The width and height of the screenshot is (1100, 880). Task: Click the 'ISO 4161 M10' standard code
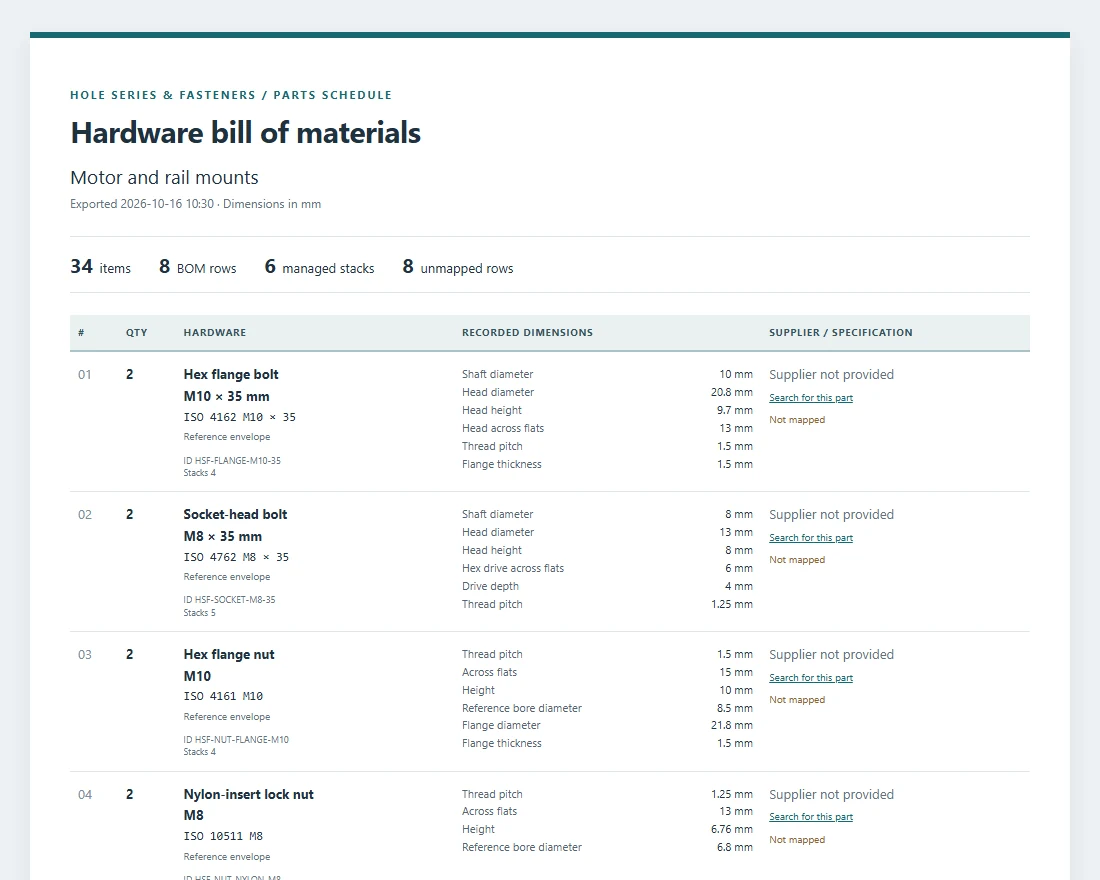coord(223,697)
